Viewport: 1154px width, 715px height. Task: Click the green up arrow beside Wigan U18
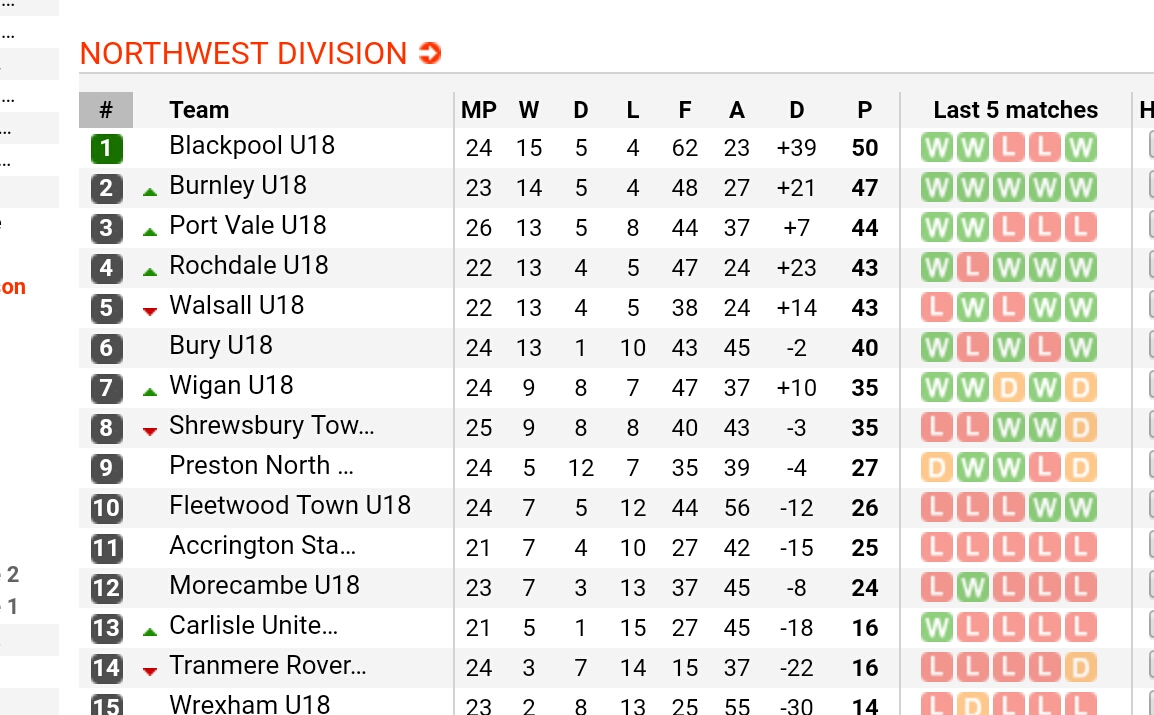pyautogui.click(x=150, y=392)
